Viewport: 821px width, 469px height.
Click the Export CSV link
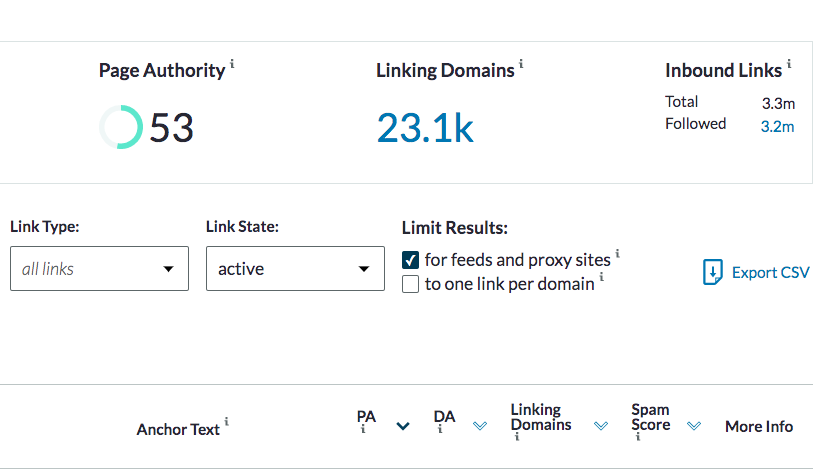click(770, 272)
